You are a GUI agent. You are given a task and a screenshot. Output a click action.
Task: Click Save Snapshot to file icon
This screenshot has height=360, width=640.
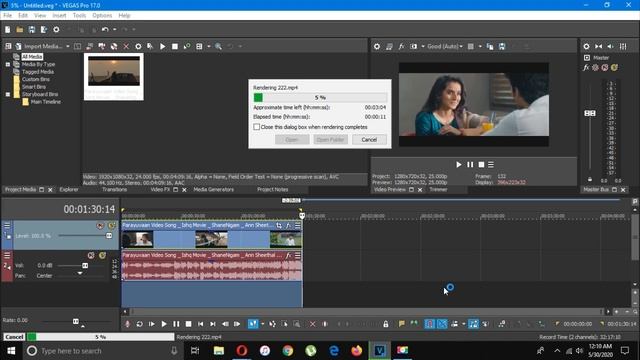502,47
